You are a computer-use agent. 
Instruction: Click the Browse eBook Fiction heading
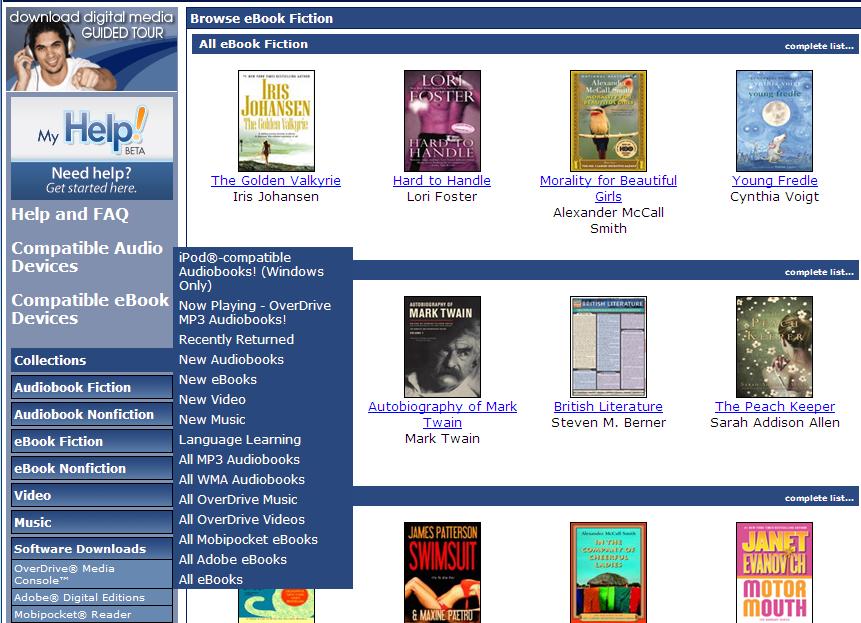click(x=261, y=18)
